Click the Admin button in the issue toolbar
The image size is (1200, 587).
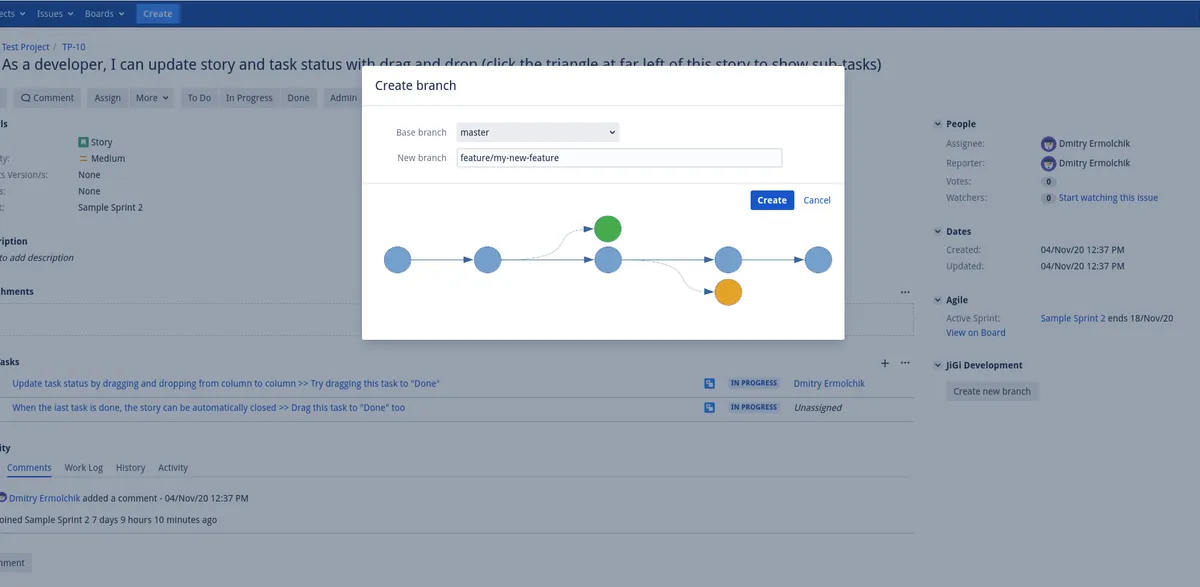point(344,98)
